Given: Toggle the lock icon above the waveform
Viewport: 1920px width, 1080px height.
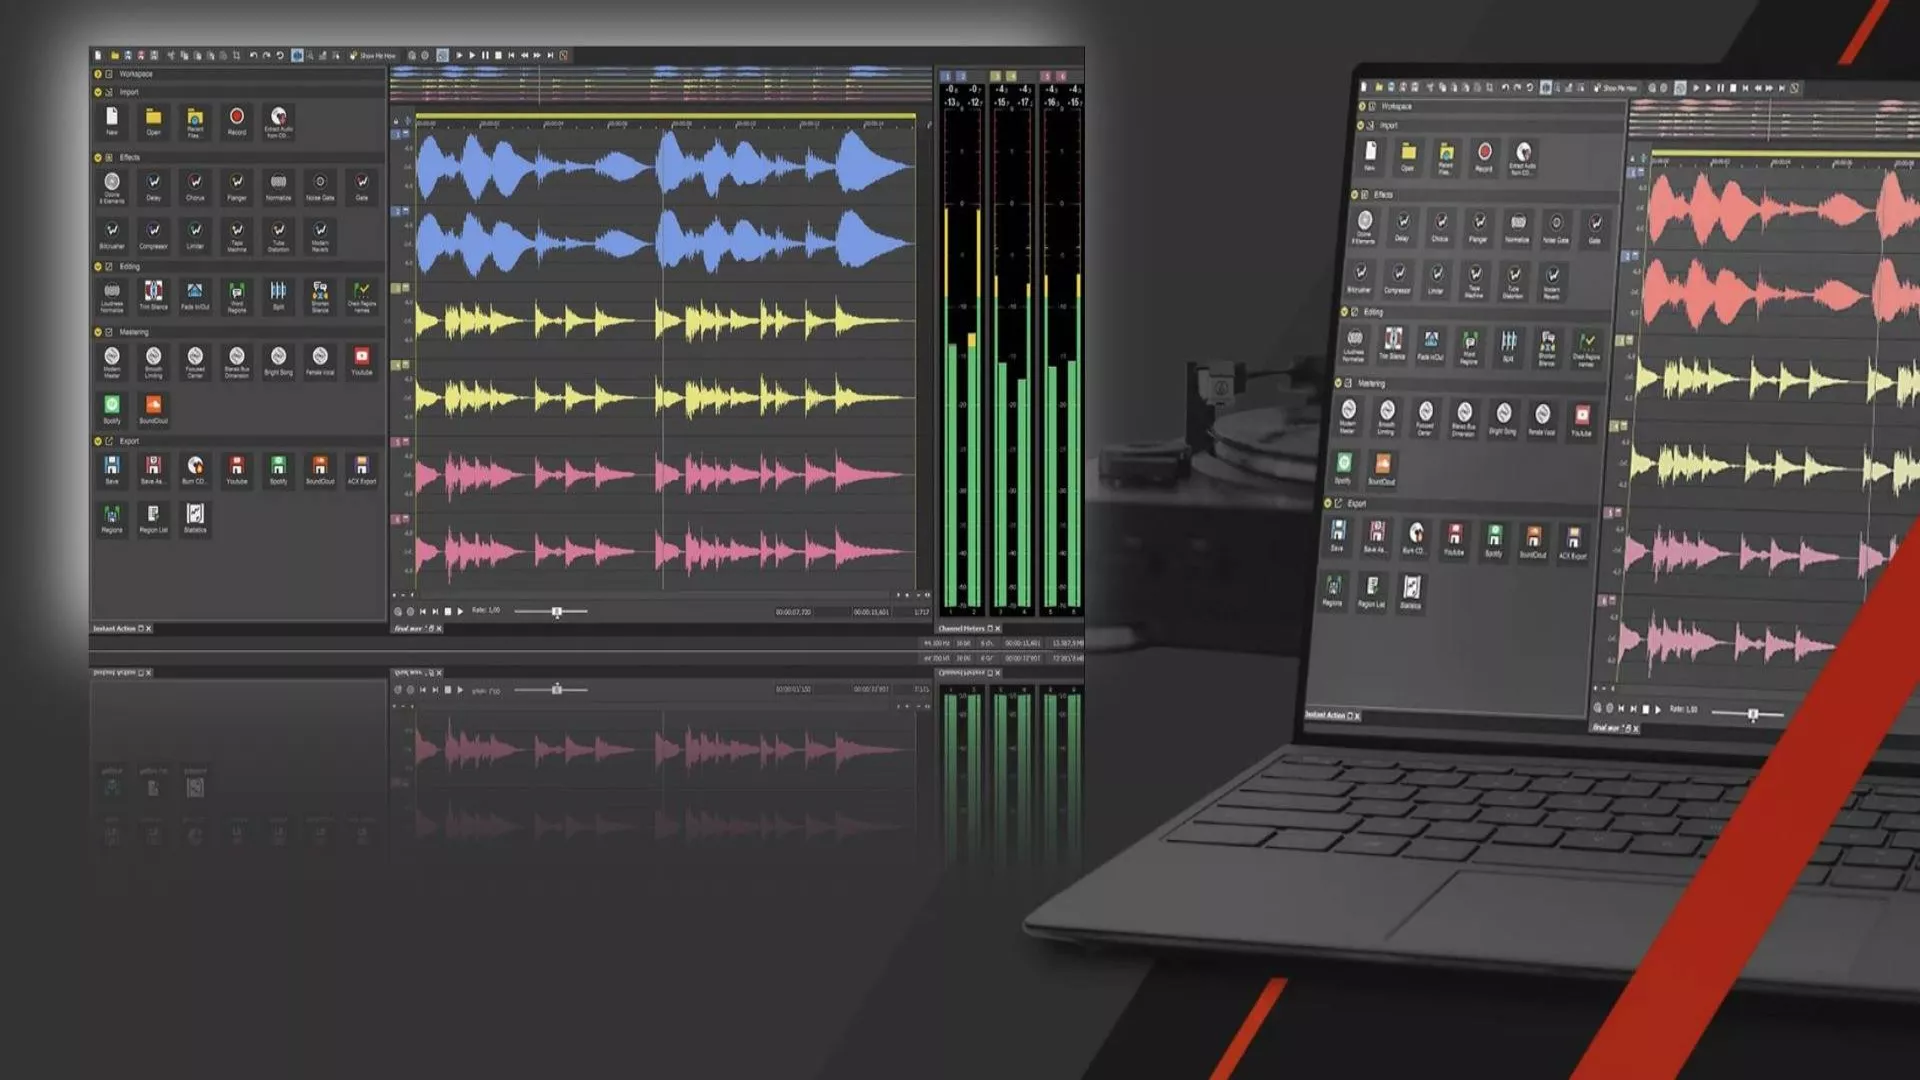Looking at the screenshot, I should point(396,121).
